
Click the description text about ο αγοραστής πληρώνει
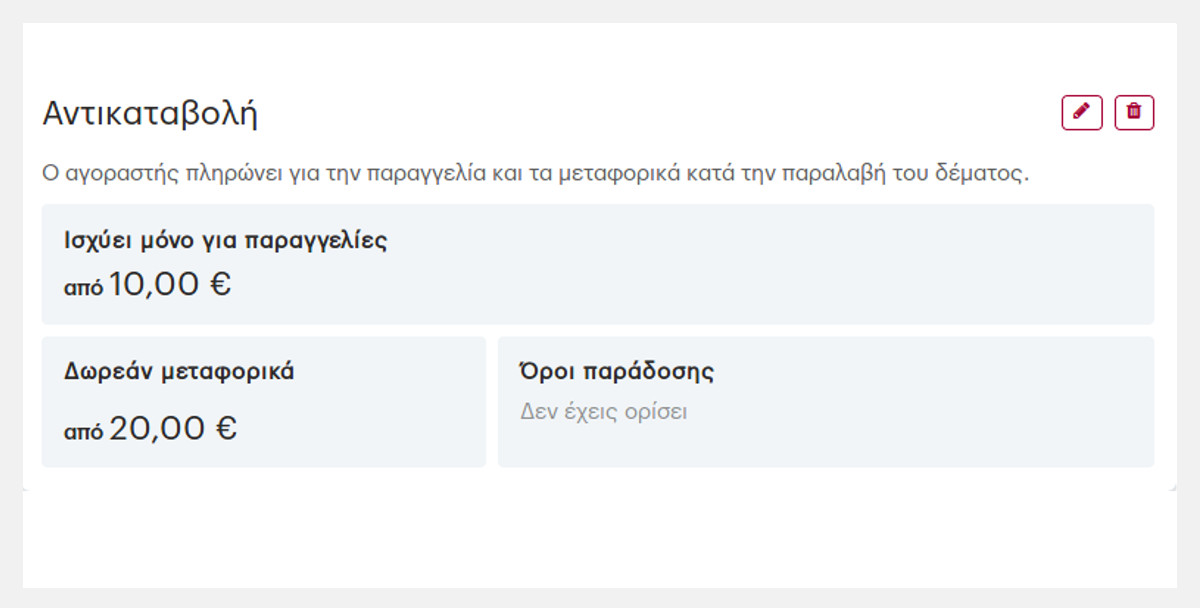pos(535,174)
